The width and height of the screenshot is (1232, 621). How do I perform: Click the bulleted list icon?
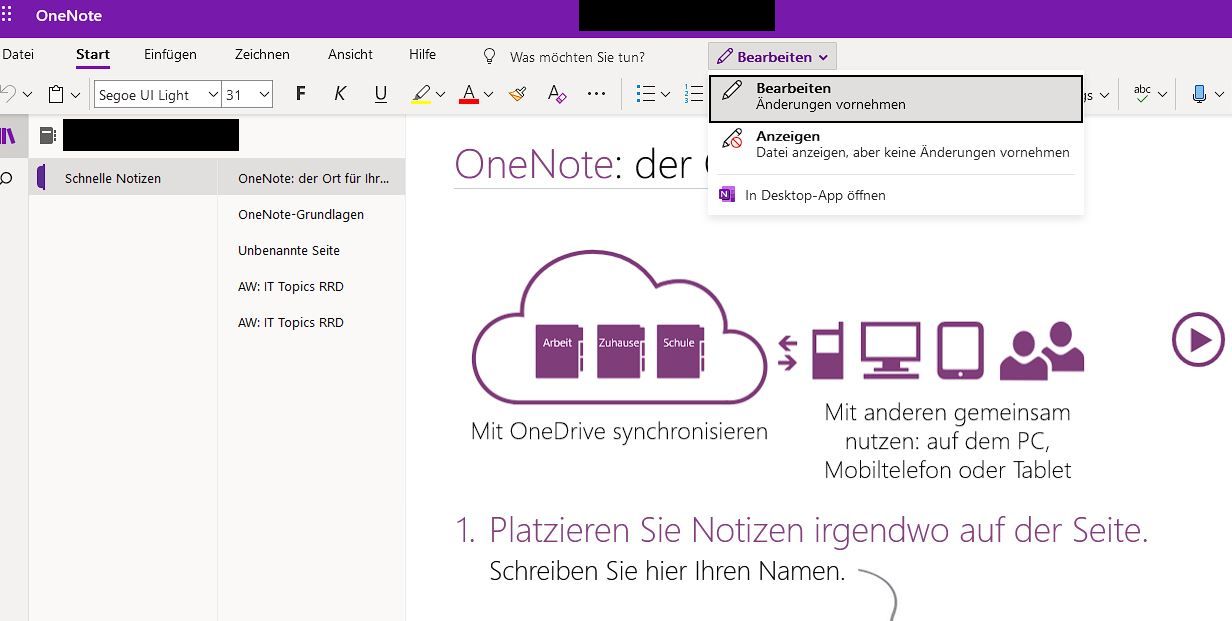(646, 94)
